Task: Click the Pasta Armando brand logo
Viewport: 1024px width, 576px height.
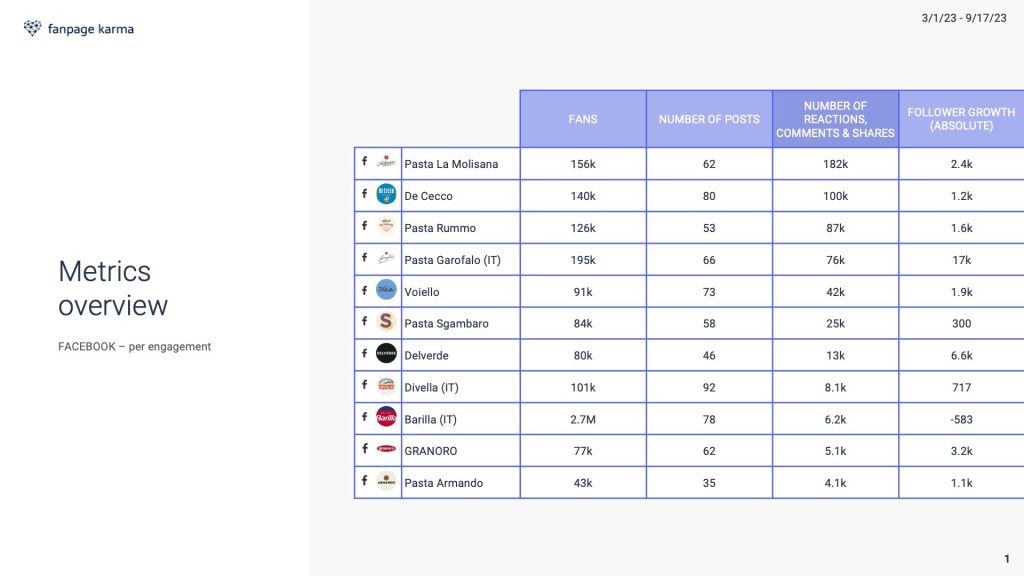Action: coord(386,481)
